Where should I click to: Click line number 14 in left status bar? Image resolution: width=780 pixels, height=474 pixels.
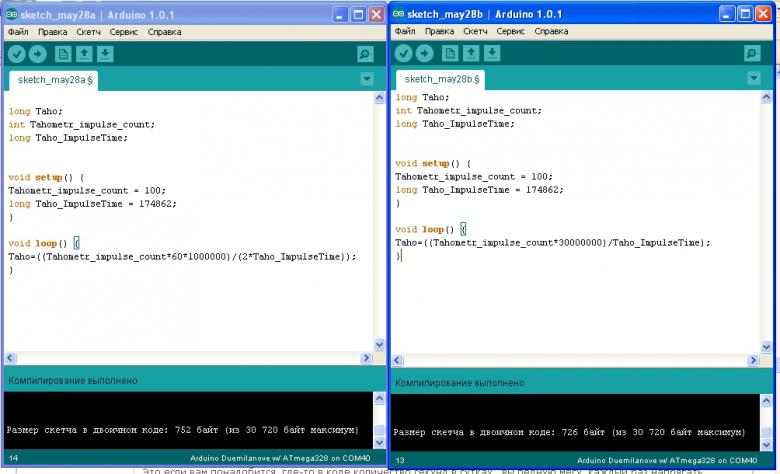13,458
